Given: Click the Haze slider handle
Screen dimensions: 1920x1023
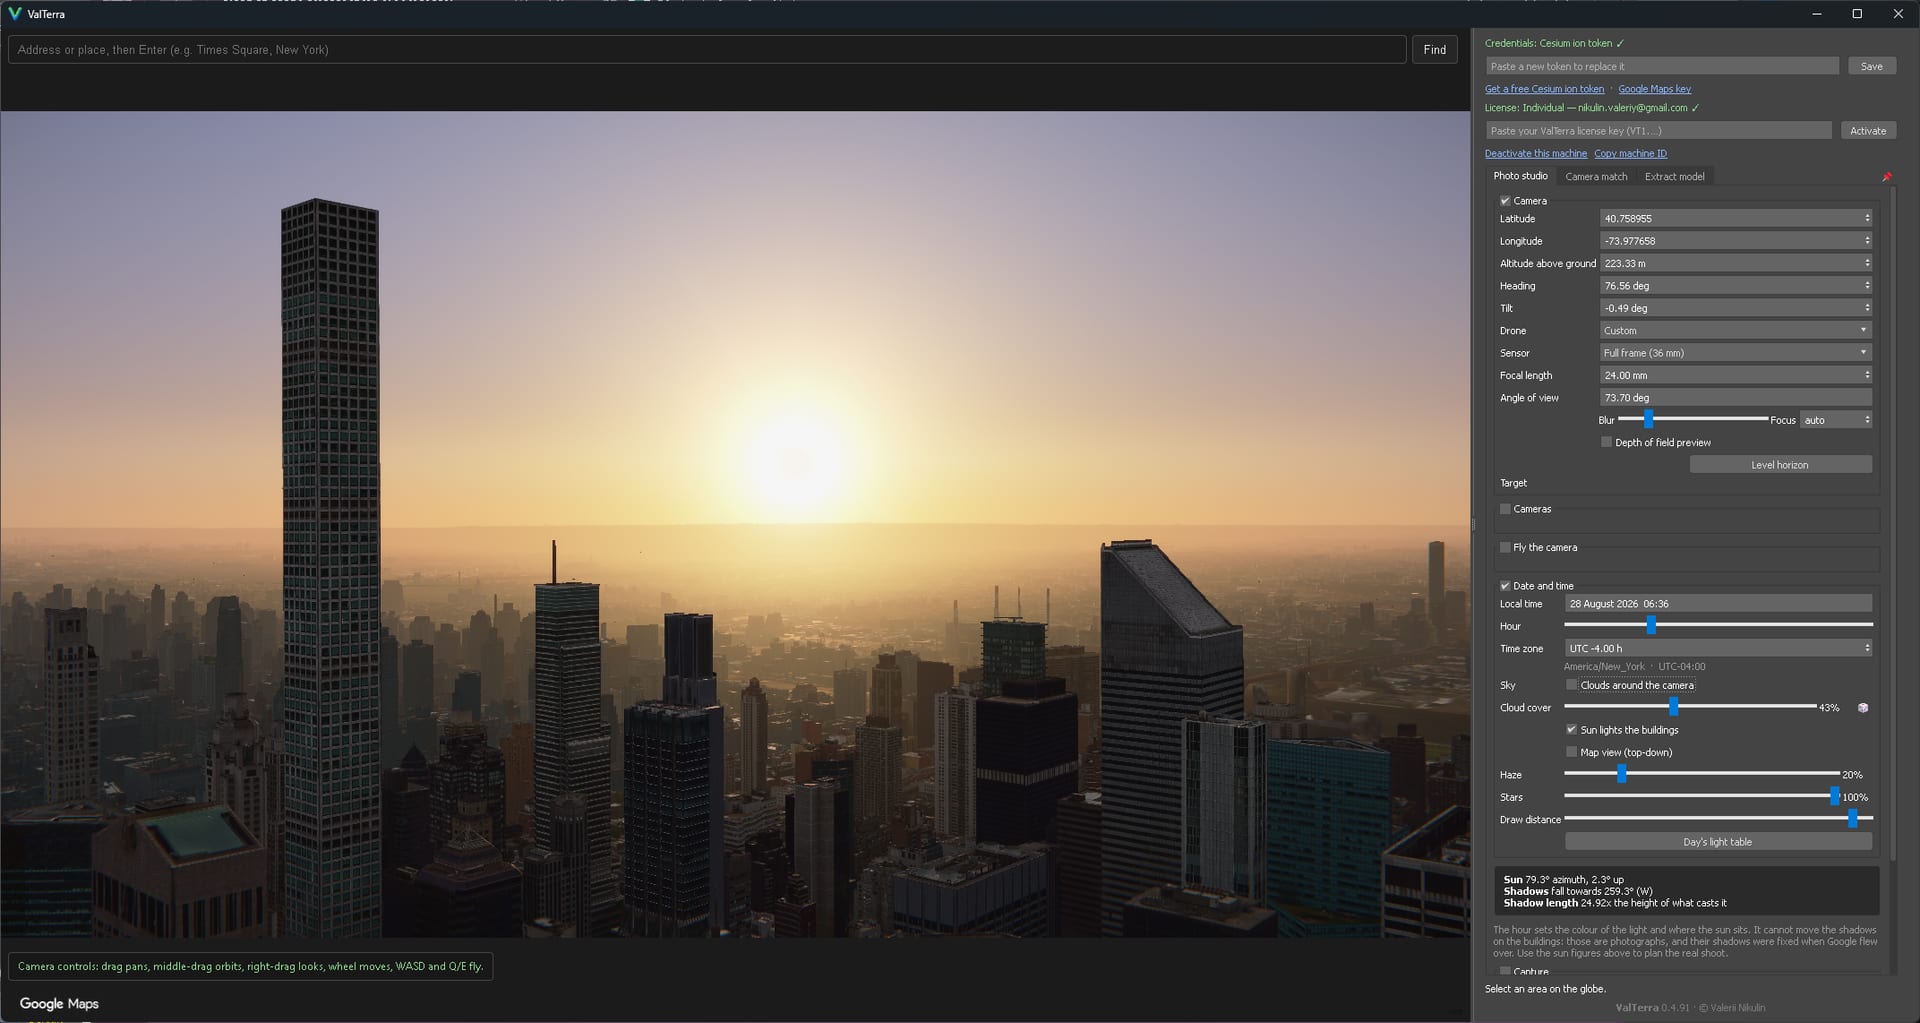Looking at the screenshot, I should tap(1621, 774).
